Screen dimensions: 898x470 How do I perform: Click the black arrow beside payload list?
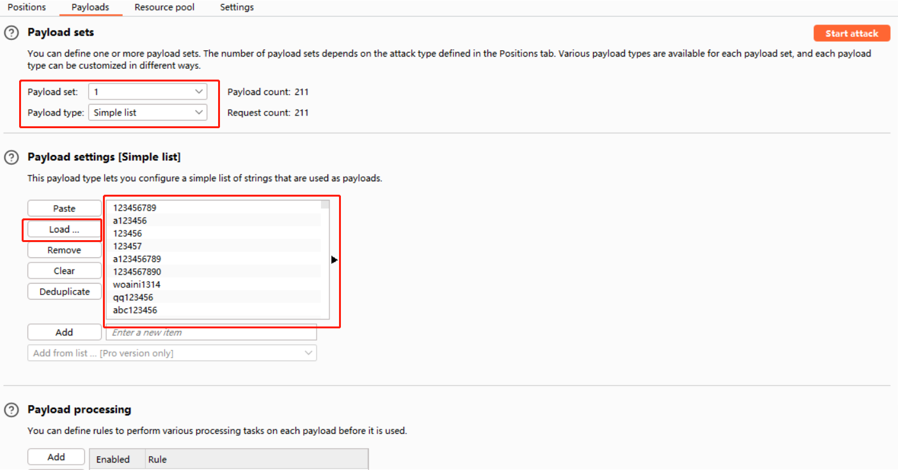pos(334,260)
